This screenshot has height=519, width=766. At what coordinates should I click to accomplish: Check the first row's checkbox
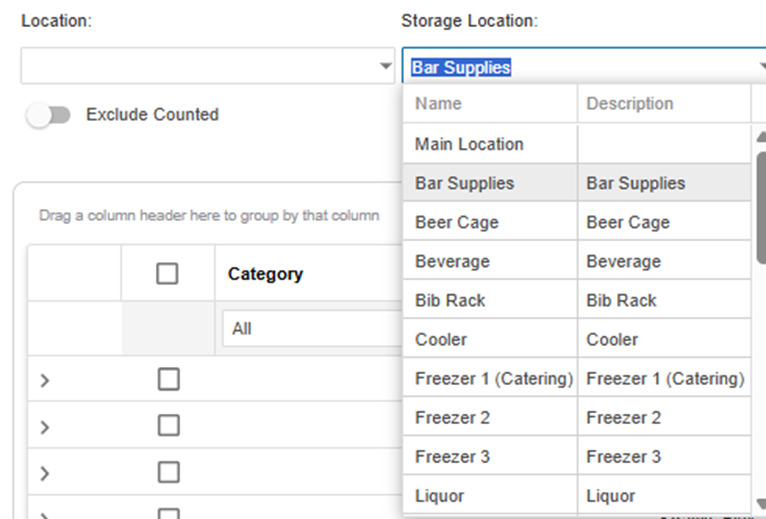coord(168,379)
